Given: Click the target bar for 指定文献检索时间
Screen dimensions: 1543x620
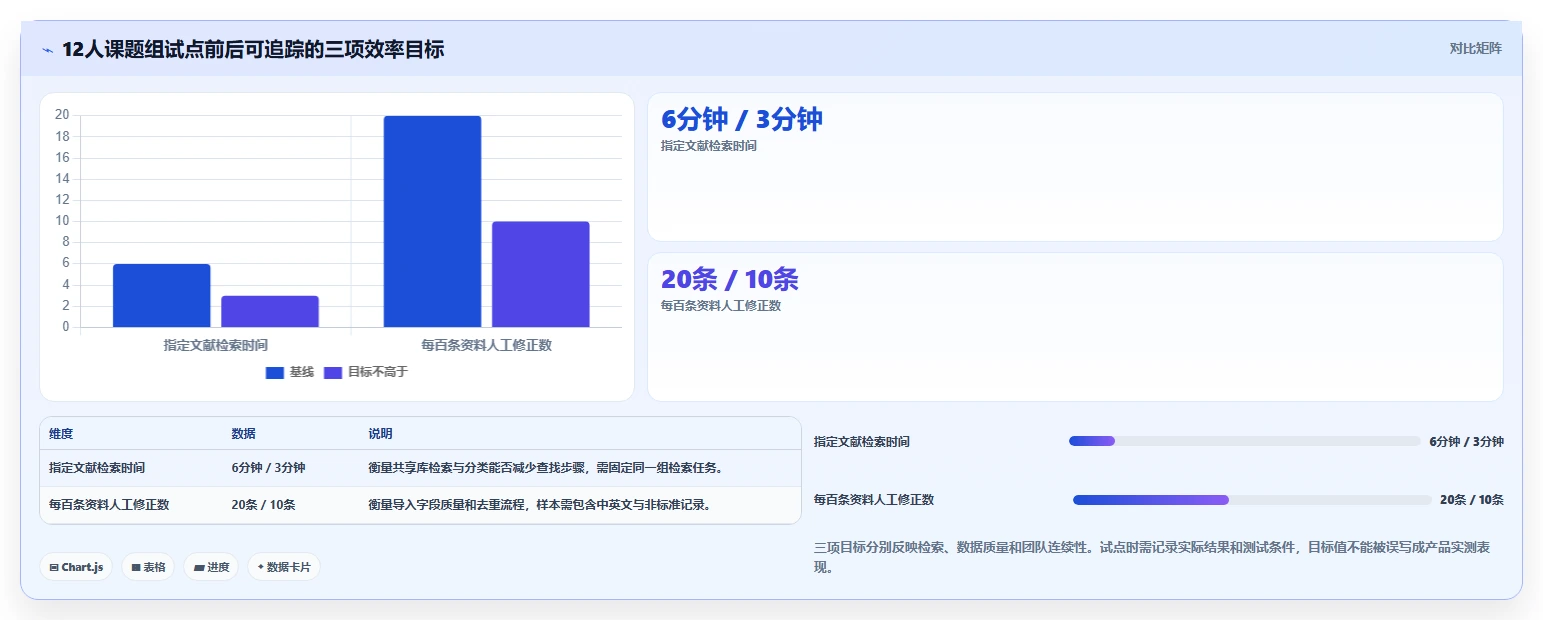Looking at the screenshot, I should (270, 311).
